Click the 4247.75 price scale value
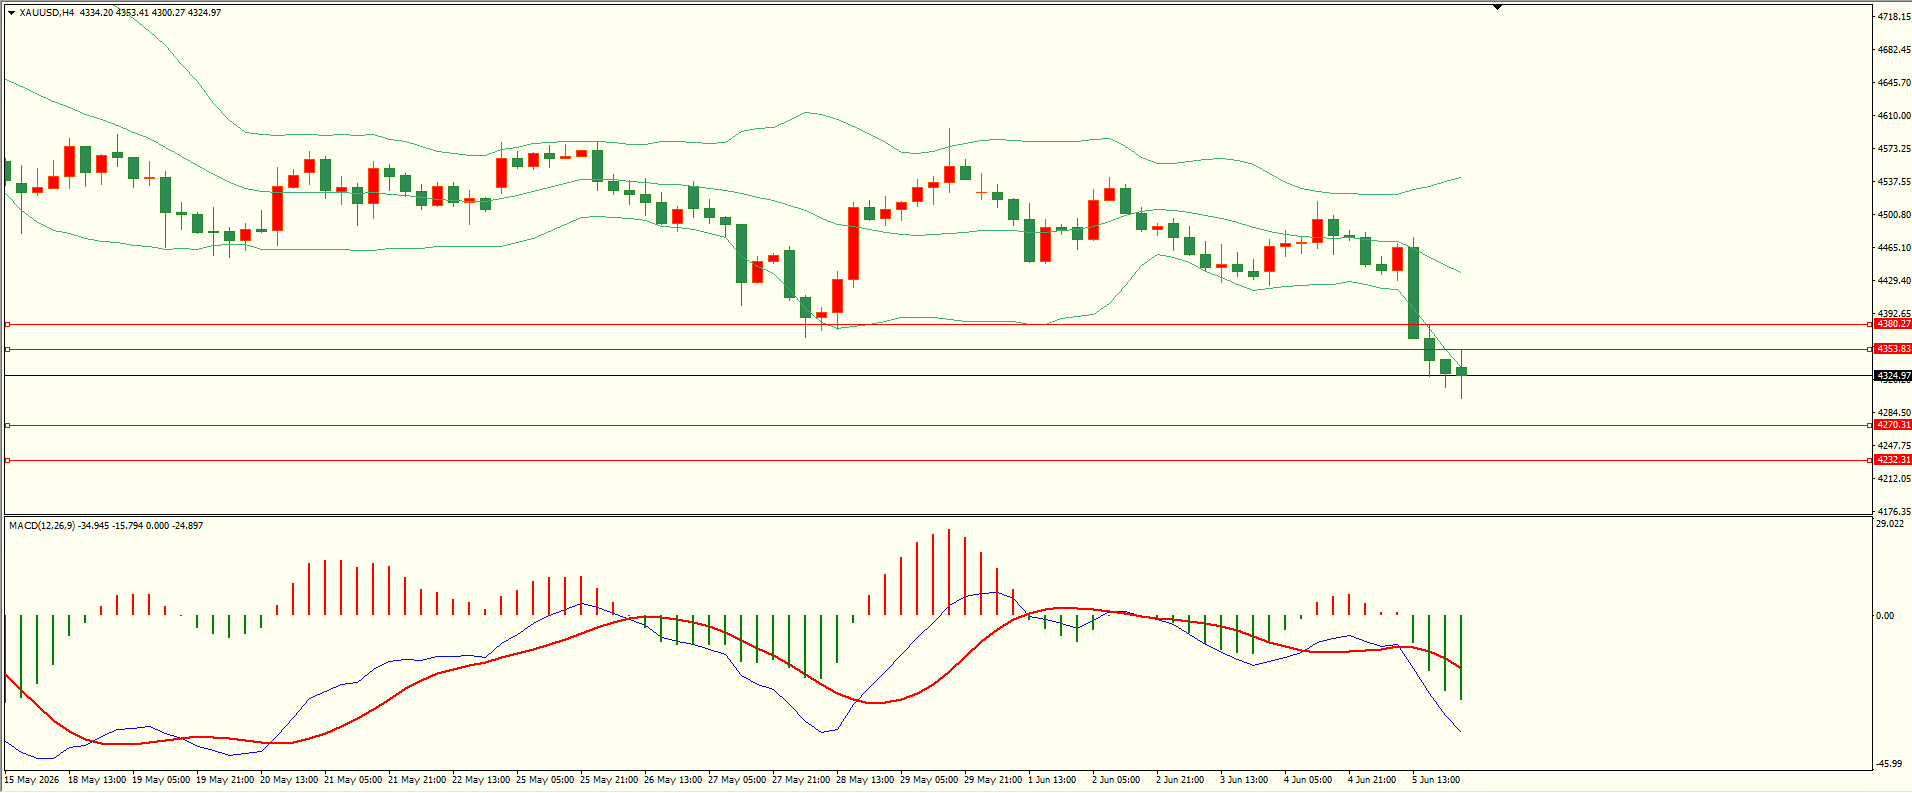Viewport: 1912px width, 793px height. coord(1894,445)
